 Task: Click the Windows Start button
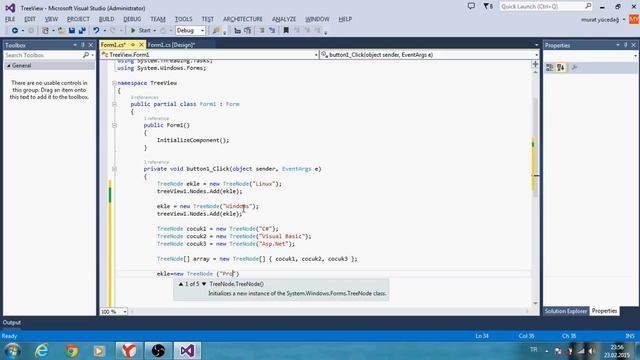(13, 351)
